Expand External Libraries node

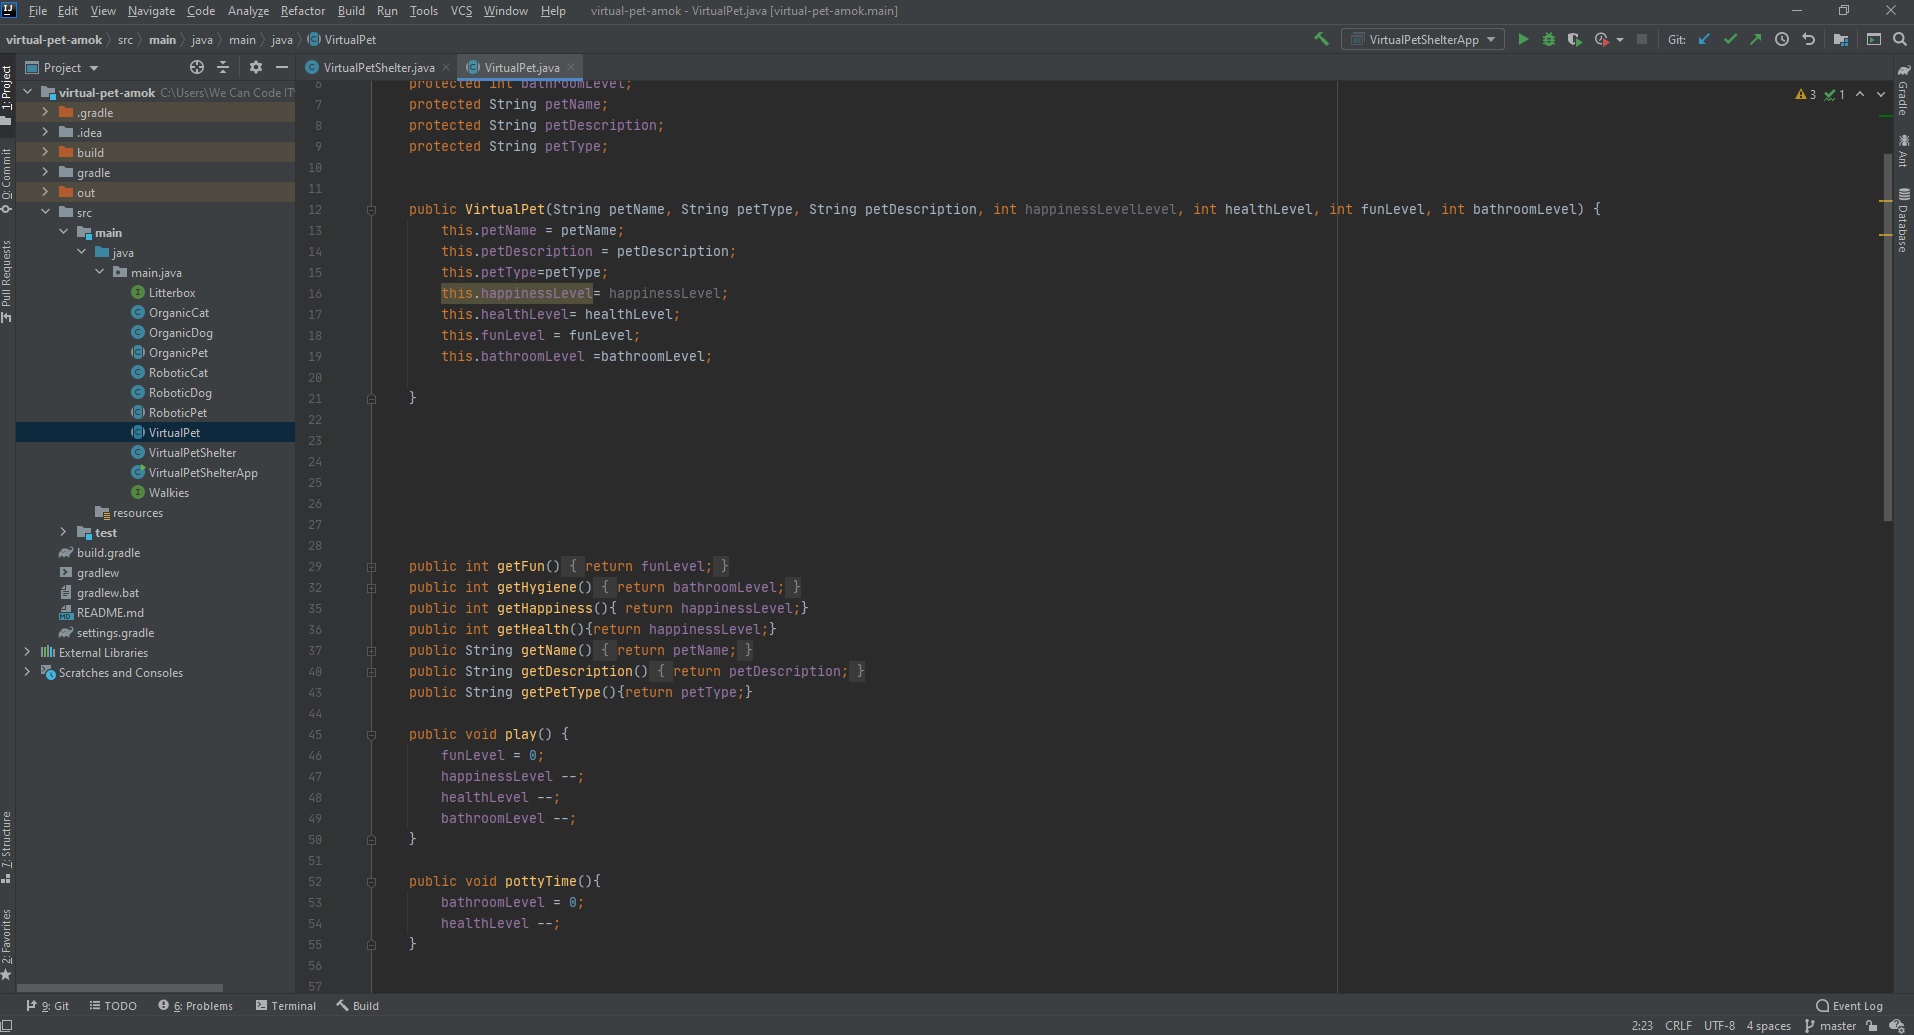27,652
